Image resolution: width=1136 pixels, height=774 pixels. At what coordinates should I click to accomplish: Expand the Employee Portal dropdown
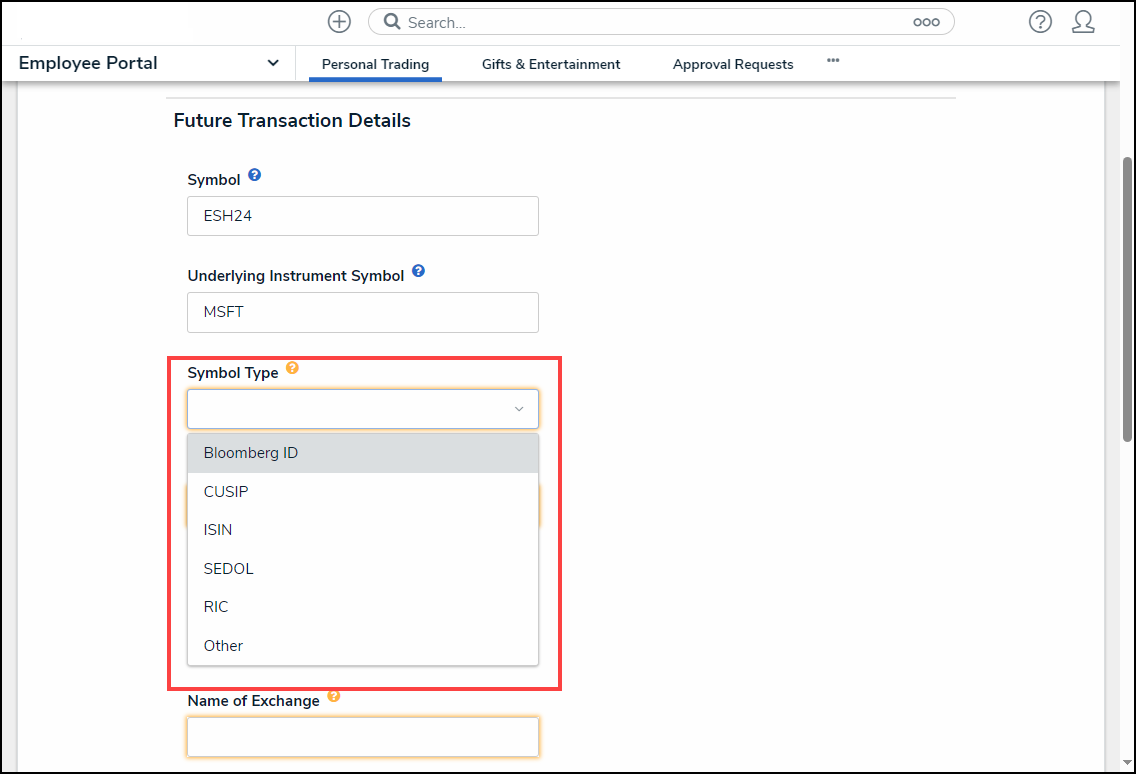click(x=273, y=63)
